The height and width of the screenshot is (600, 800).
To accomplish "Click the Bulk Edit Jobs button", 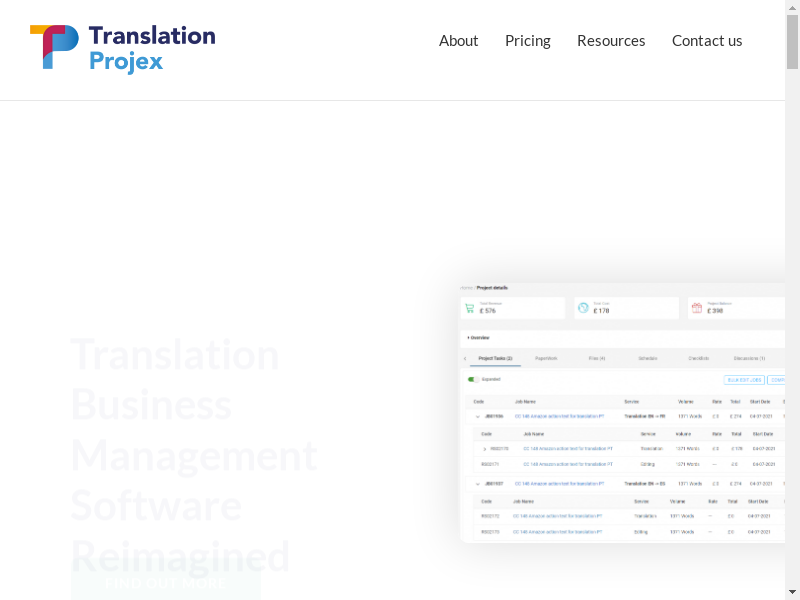I will click(744, 380).
